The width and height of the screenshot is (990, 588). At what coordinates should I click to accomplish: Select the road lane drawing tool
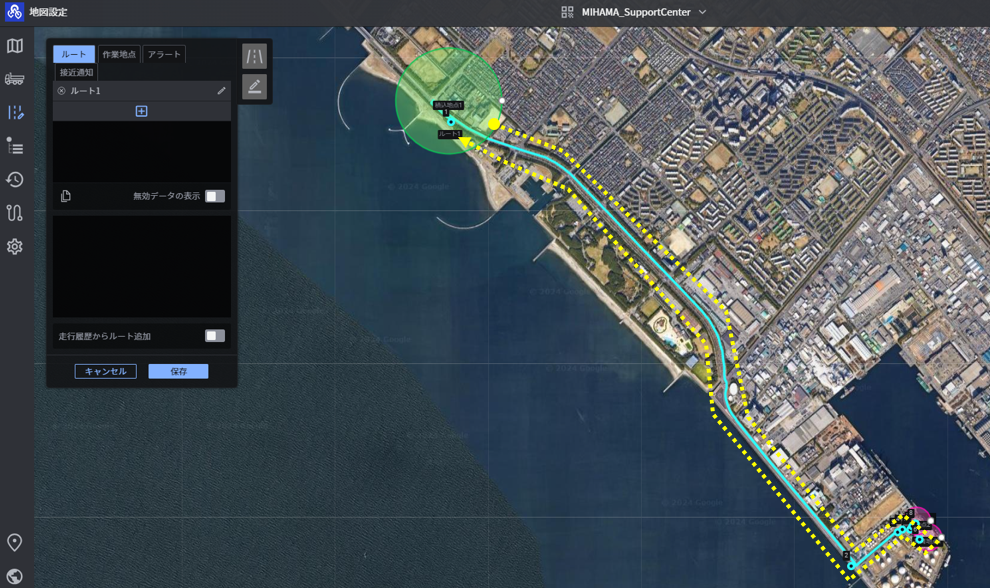(x=254, y=57)
